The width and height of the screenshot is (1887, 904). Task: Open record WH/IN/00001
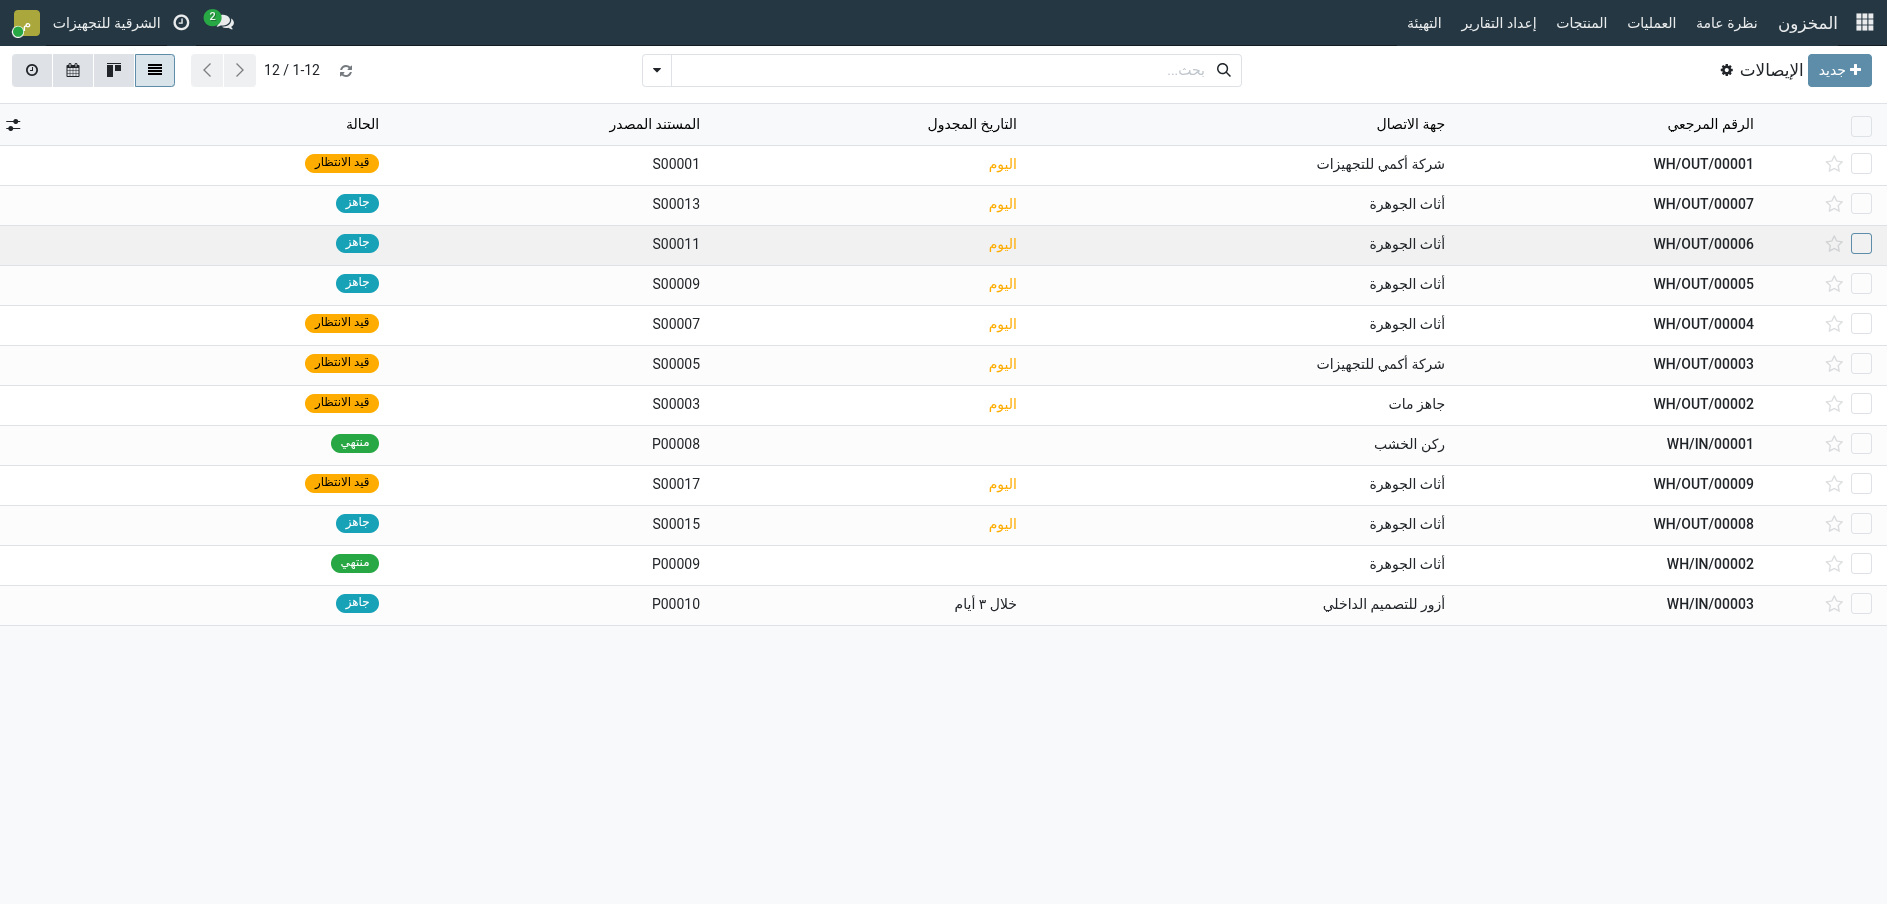click(x=1709, y=444)
